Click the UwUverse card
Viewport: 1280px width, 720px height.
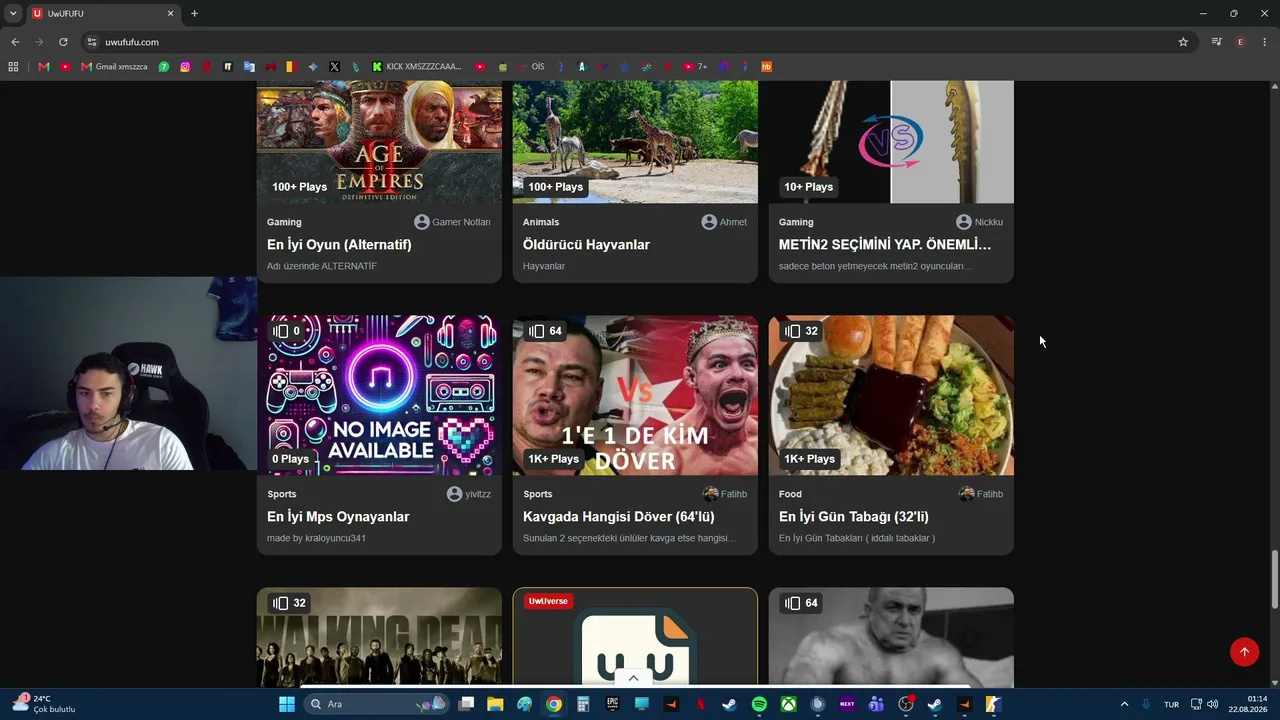(635, 637)
